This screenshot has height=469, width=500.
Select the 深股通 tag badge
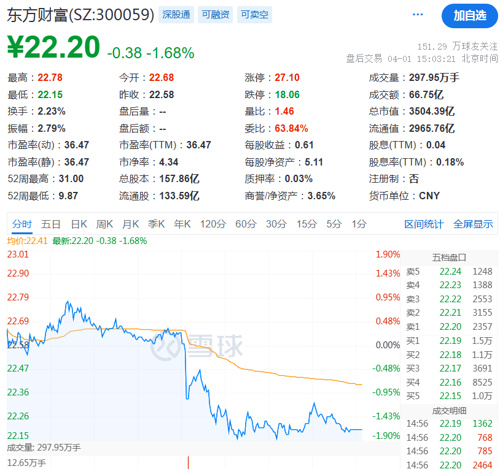click(176, 15)
